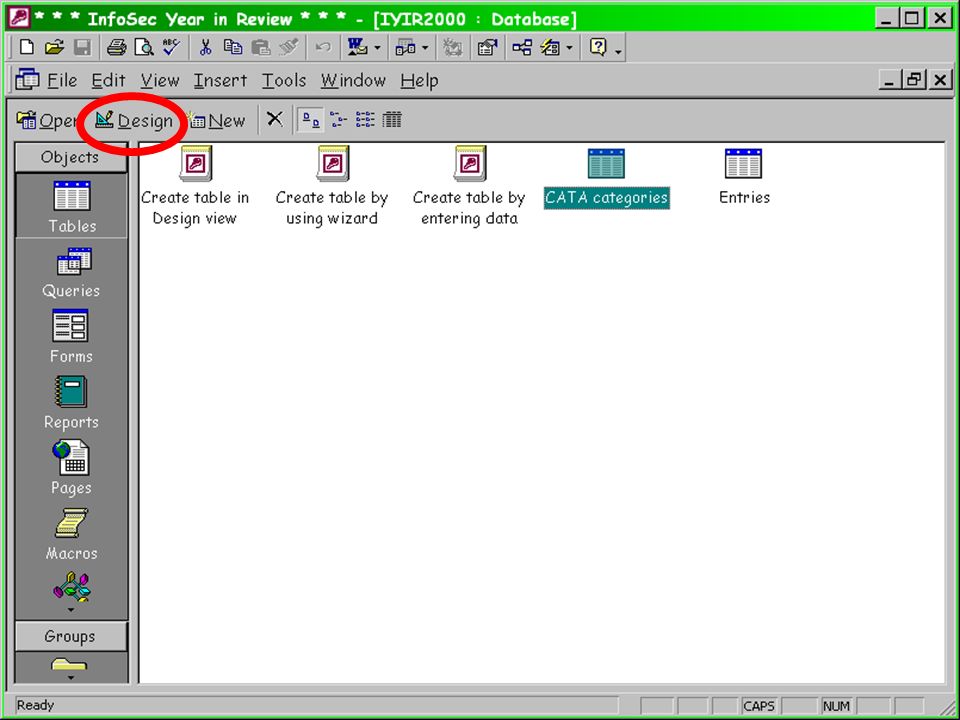Expand the New Object dropdown arrow

(569, 48)
